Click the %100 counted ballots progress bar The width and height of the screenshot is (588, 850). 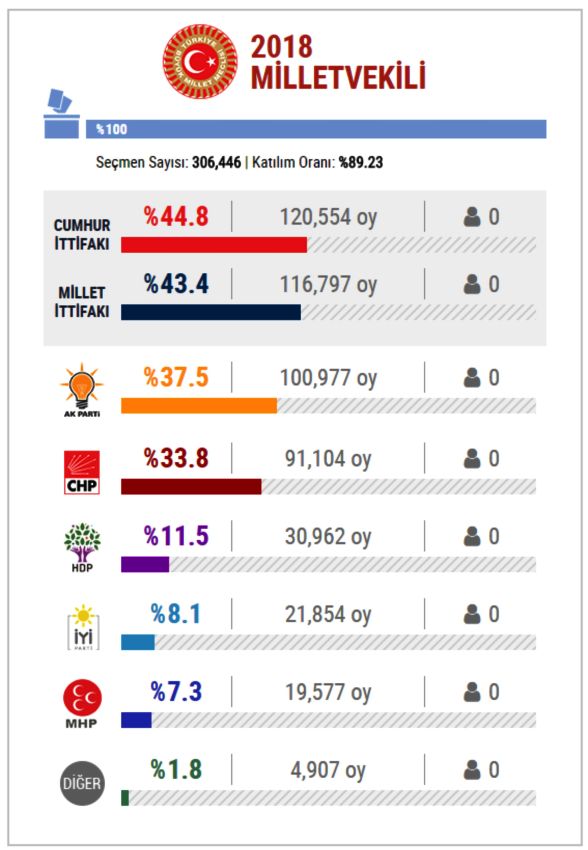tap(316, 129)
